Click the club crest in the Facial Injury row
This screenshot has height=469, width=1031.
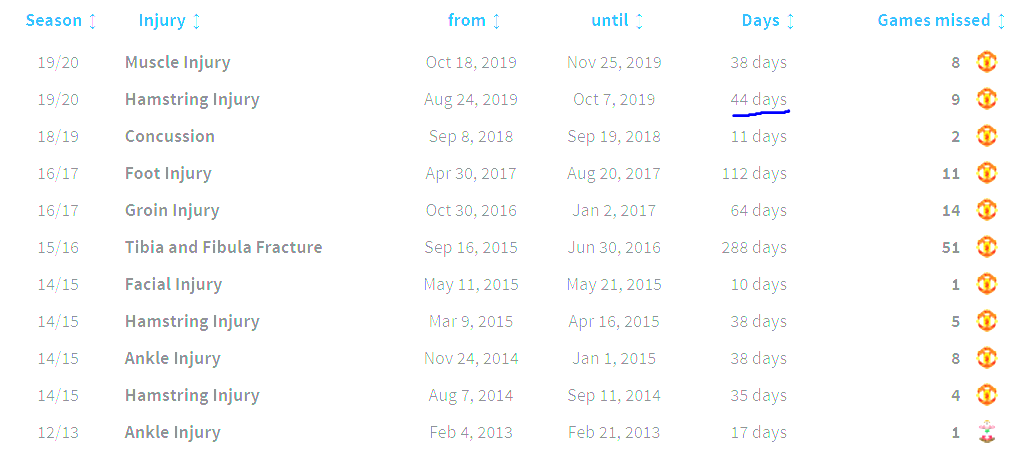coord(986,284)
